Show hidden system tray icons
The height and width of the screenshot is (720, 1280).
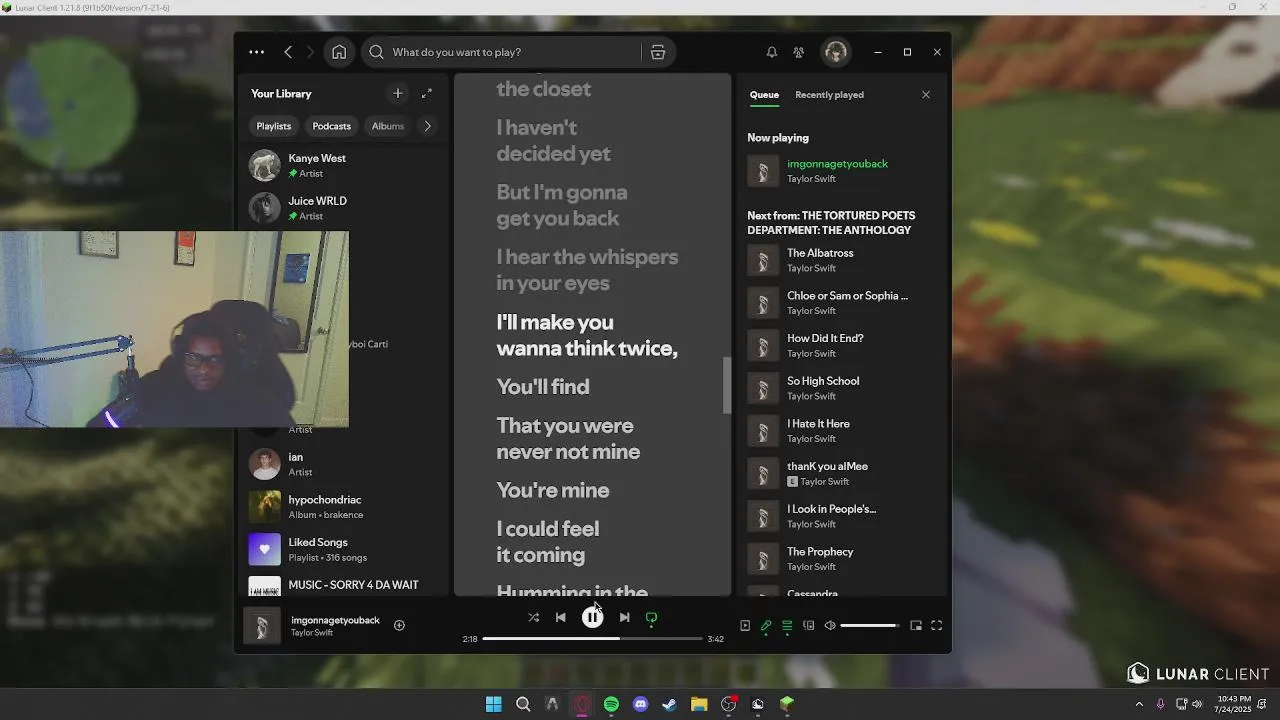(1139, 704)
